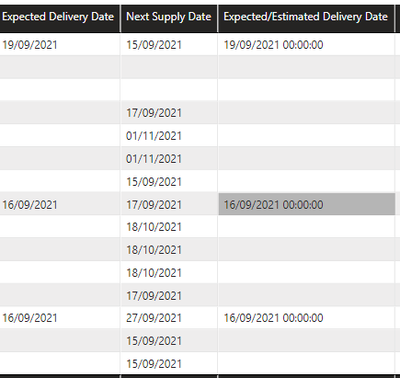
Task: Click 17/09/2021 beside the highlighted cell
Action: tap(154, 205)
